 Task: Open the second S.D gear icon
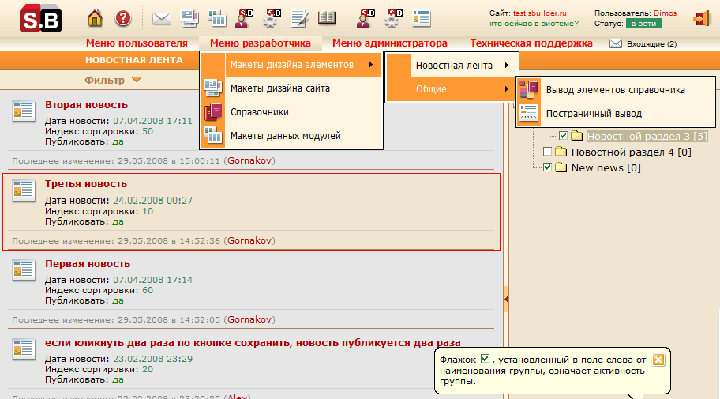(x=394, y=18)
